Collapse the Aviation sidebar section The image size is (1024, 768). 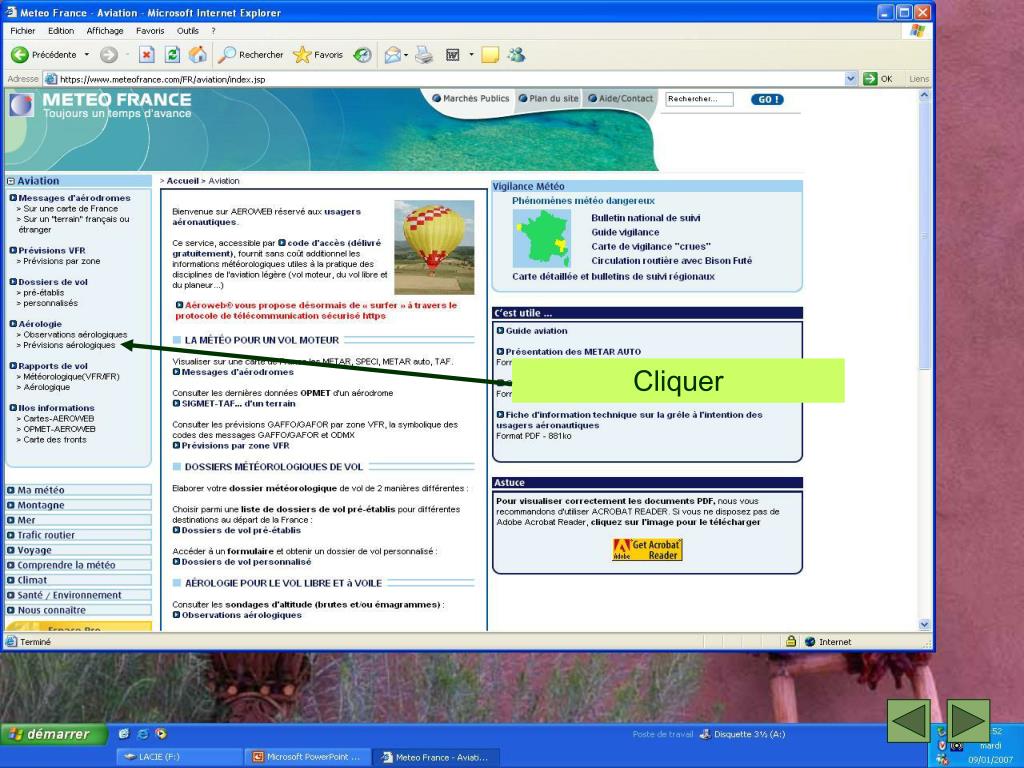point(10,181)
